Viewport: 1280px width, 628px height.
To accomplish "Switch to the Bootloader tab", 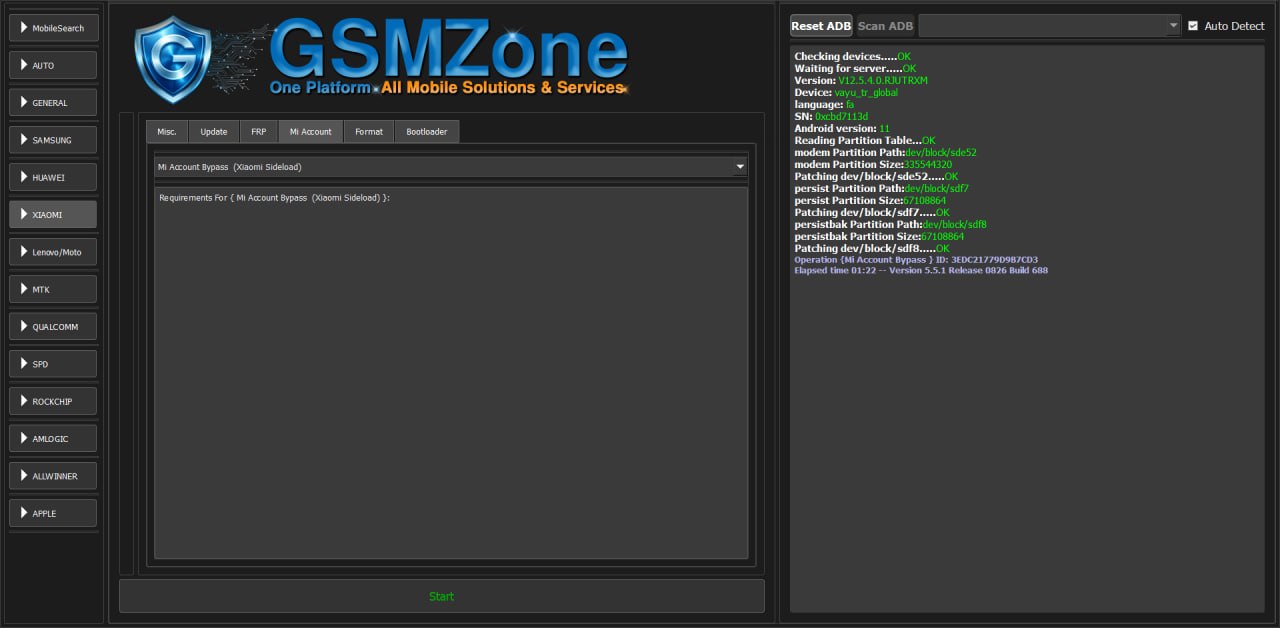I will [427, 131].
